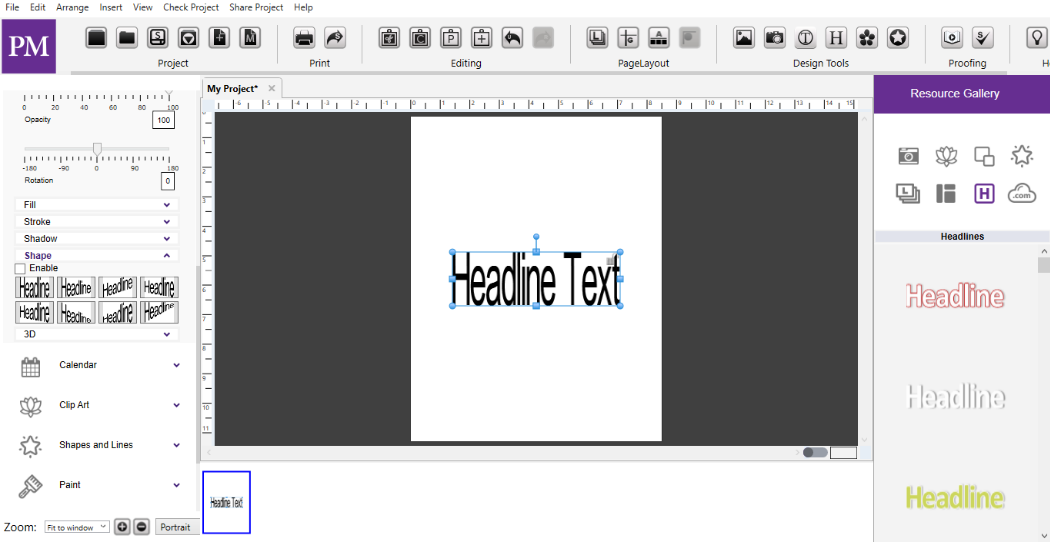
Task: Open the Arrange menu
Action: [72, 7]
